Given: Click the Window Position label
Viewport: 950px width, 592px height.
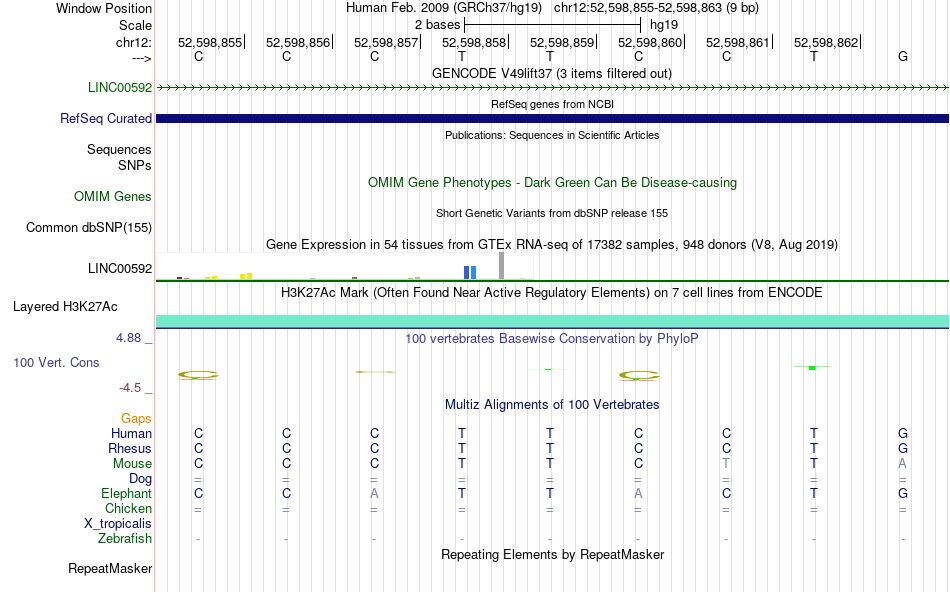Looking at the screenshot, I should pyautogui.click(x=104, y=8).
